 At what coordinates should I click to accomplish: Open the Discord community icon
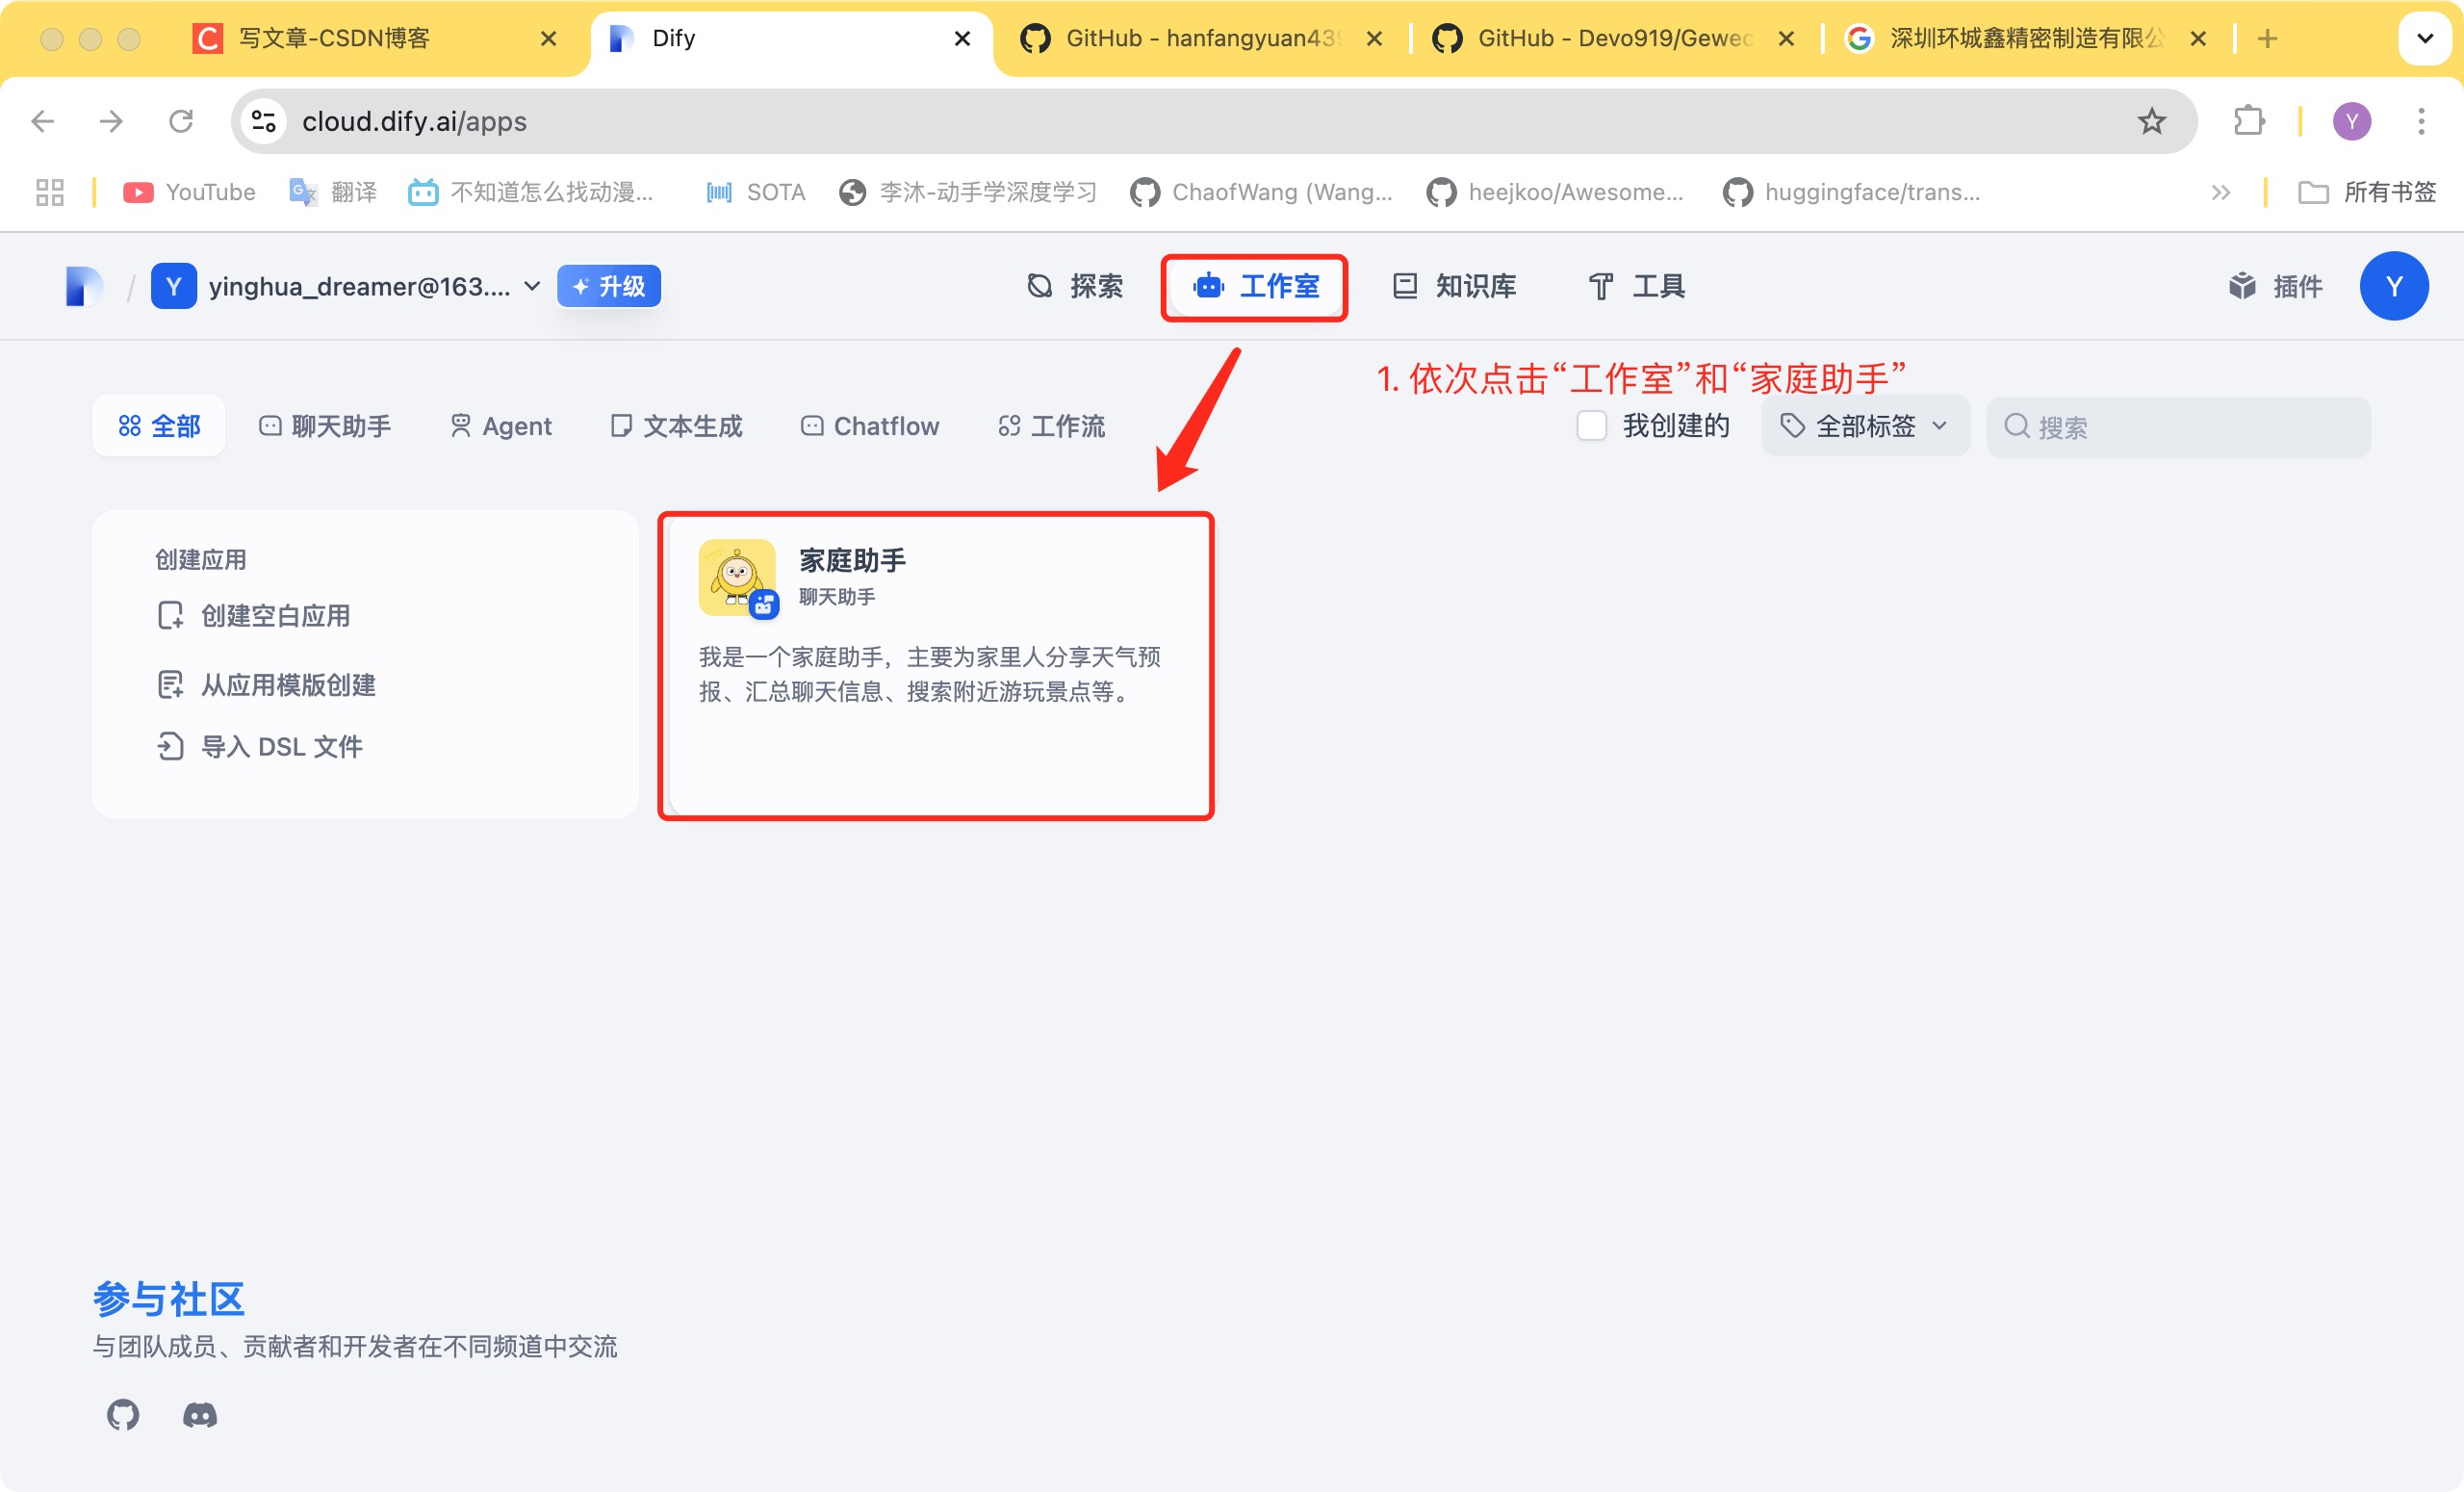[200, 1414]
